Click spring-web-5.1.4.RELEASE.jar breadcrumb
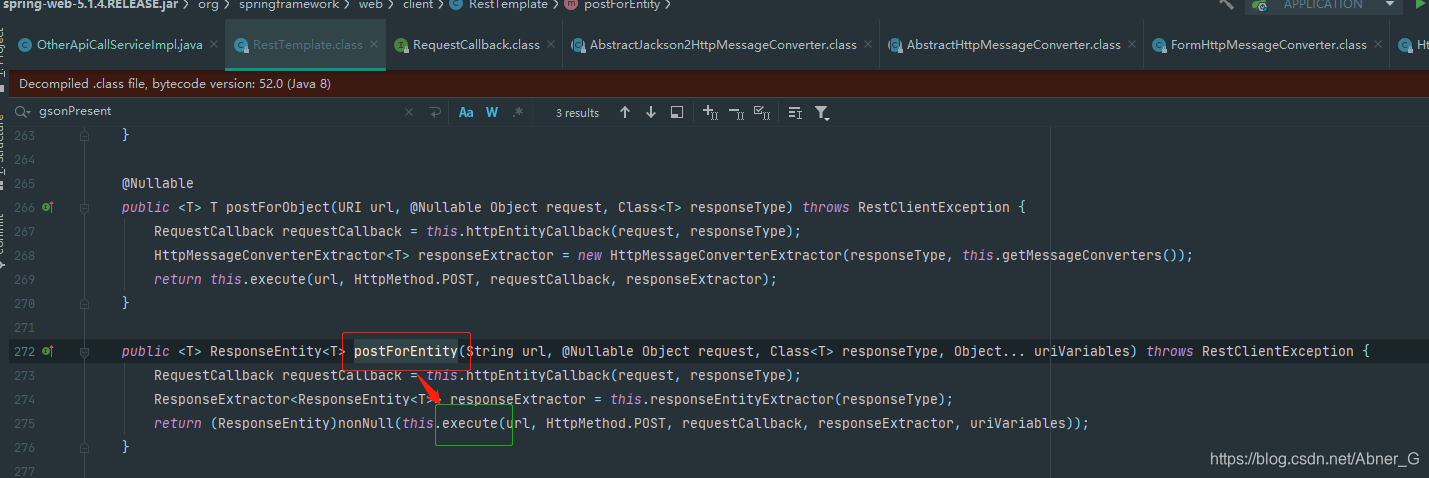 (x=92, y=5)
